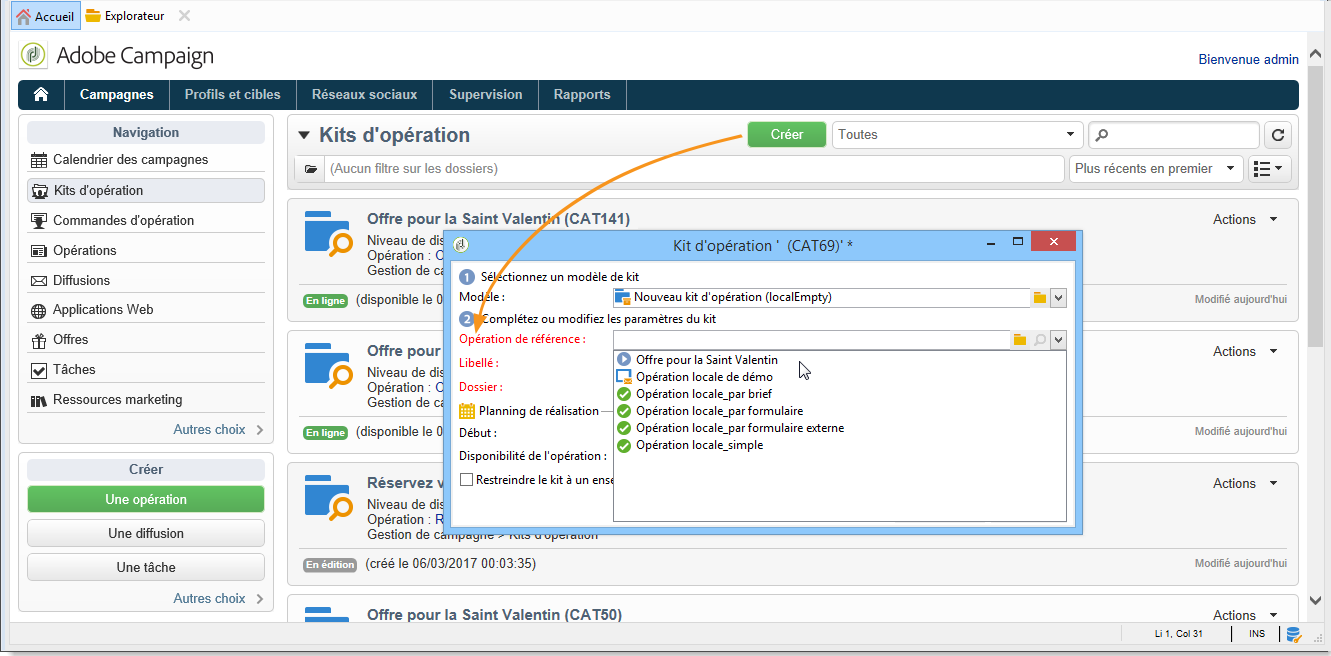Click the Commandes d'opération icon
The height and width of the screenshot is (656, 1331).
(39, 220)
